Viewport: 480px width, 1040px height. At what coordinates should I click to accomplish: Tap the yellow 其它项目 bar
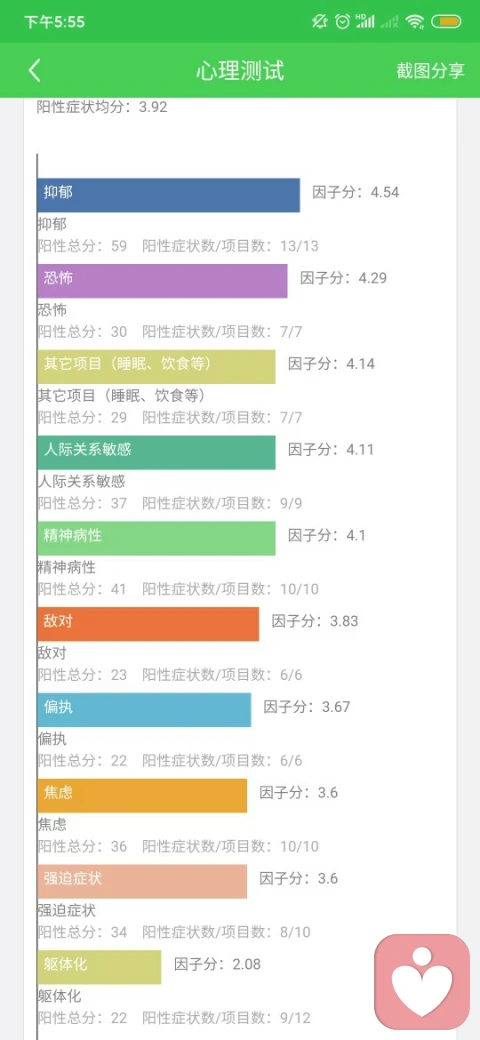(156, 367)
